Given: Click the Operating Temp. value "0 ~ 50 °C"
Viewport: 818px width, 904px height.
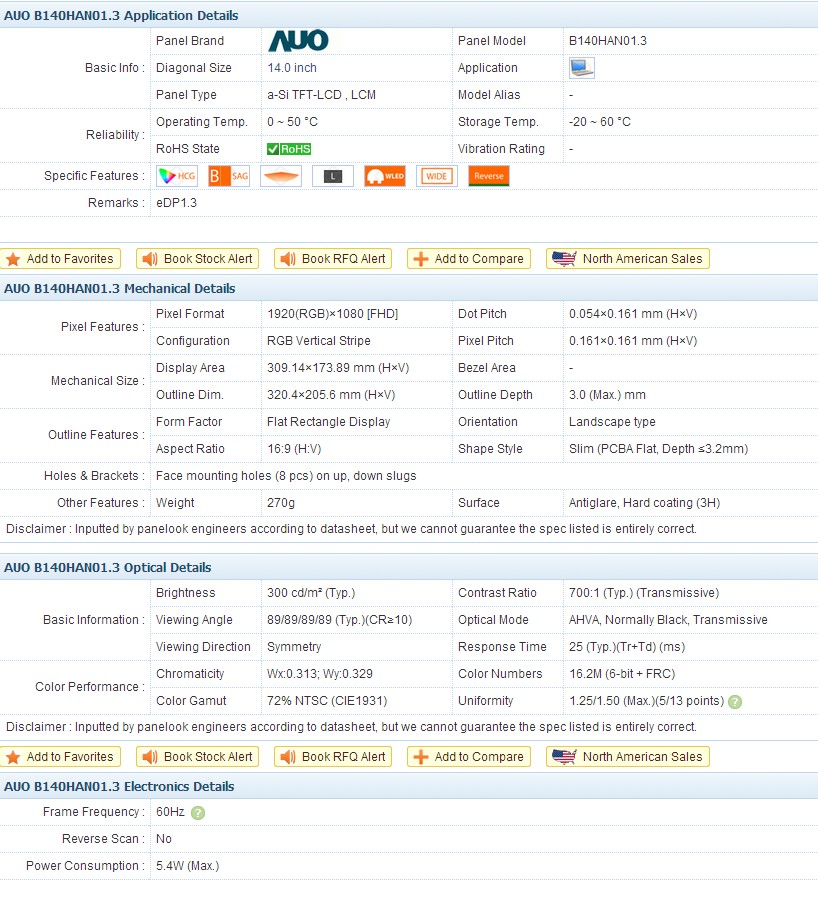Looking at the screenshot, I should [292, 122].
